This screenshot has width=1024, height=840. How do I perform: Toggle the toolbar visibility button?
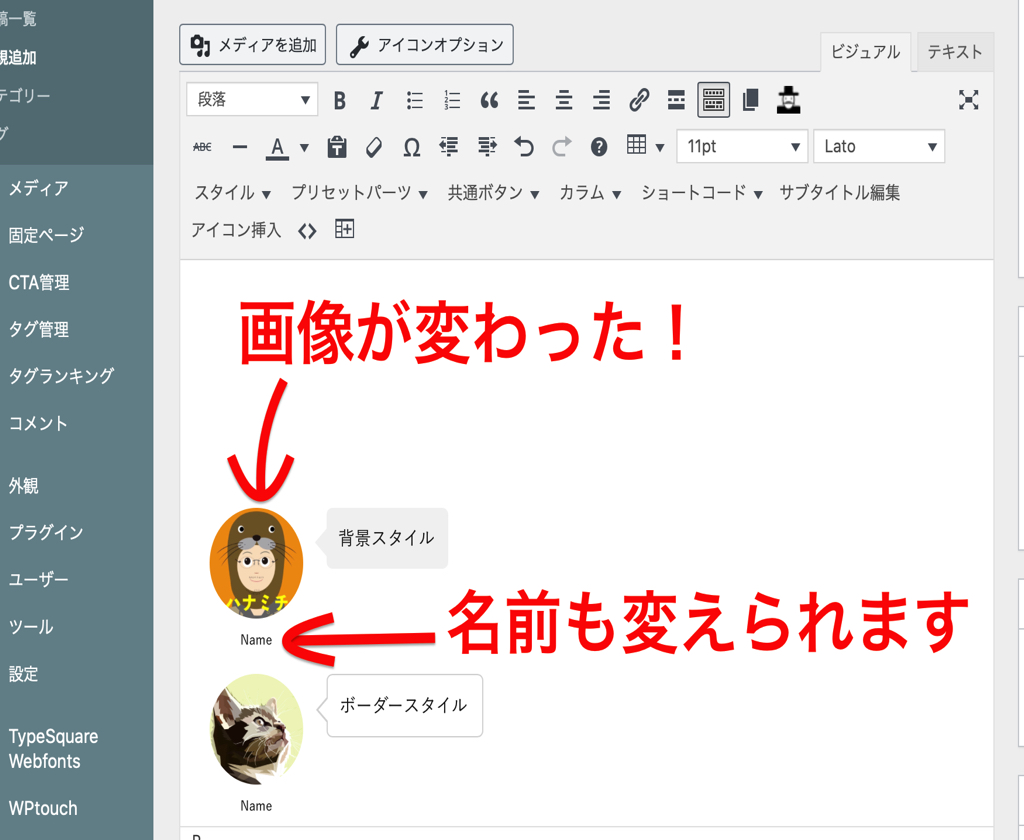coord(714,100)
